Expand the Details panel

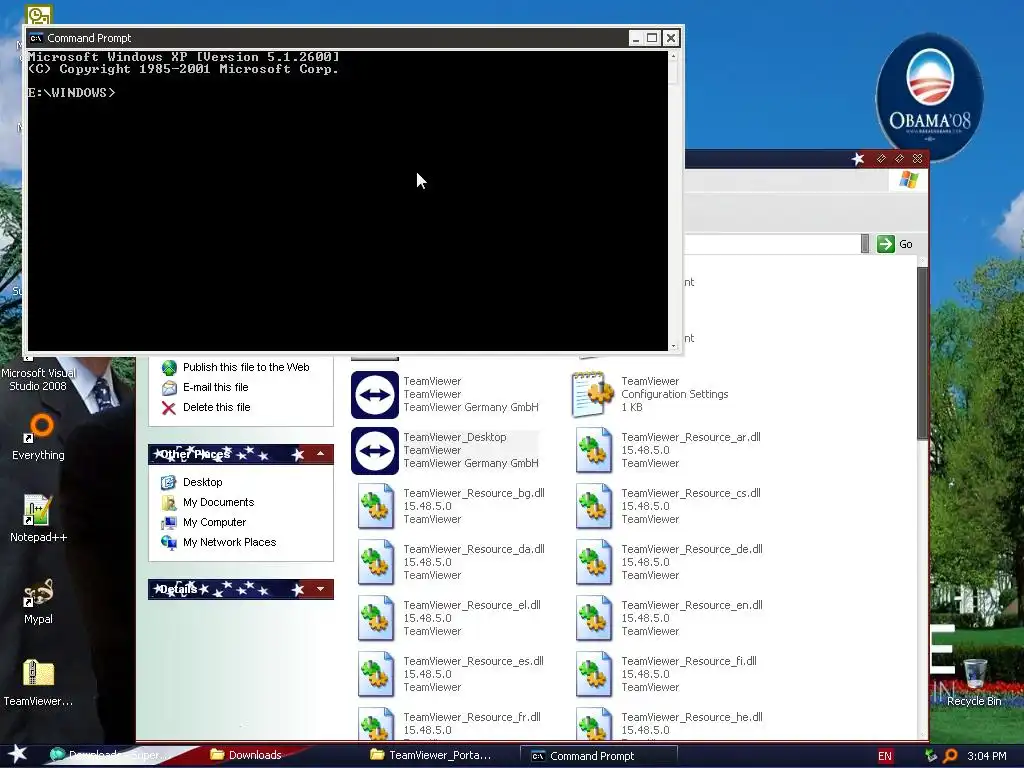[x=321, y=589]
